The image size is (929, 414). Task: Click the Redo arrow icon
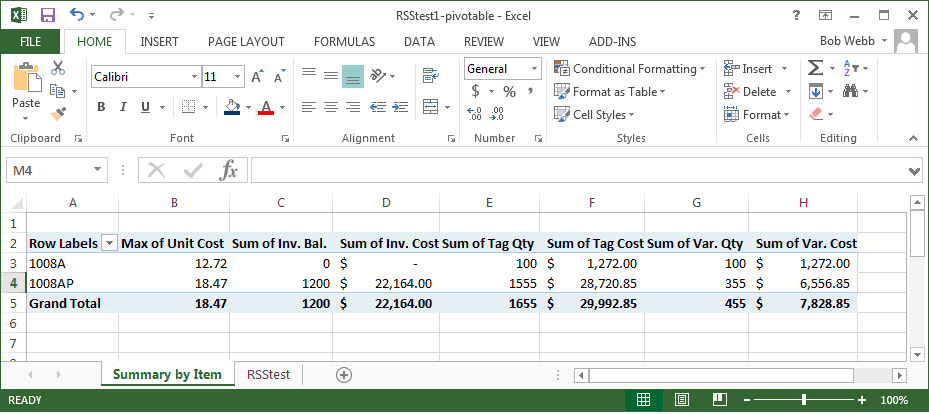(x=117, y=14)
